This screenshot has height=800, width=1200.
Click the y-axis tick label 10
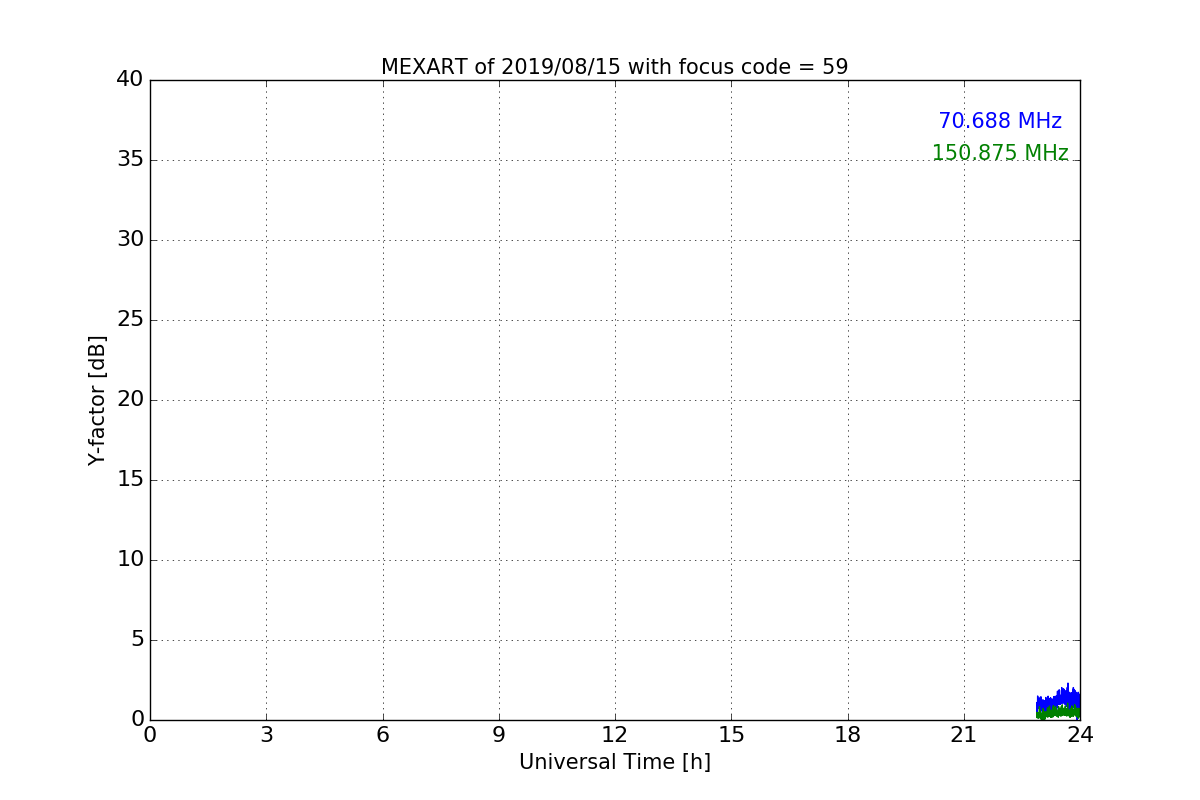(x=130, y=560)
